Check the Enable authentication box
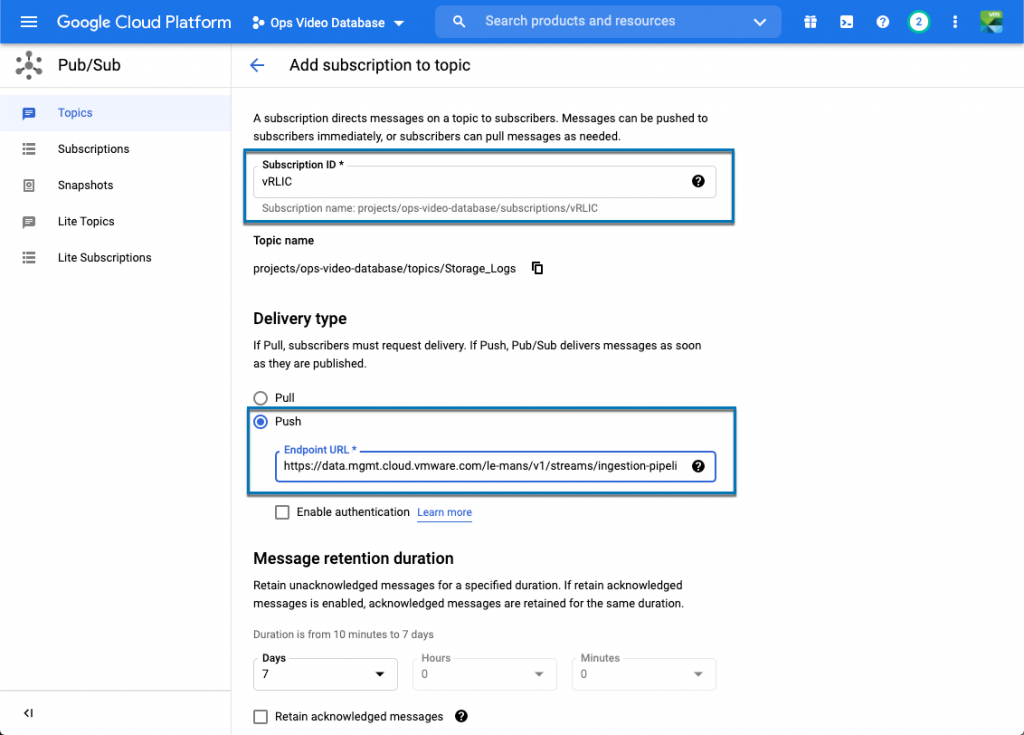The width and height of the screenshot is (1024, 735). point(282,512)
